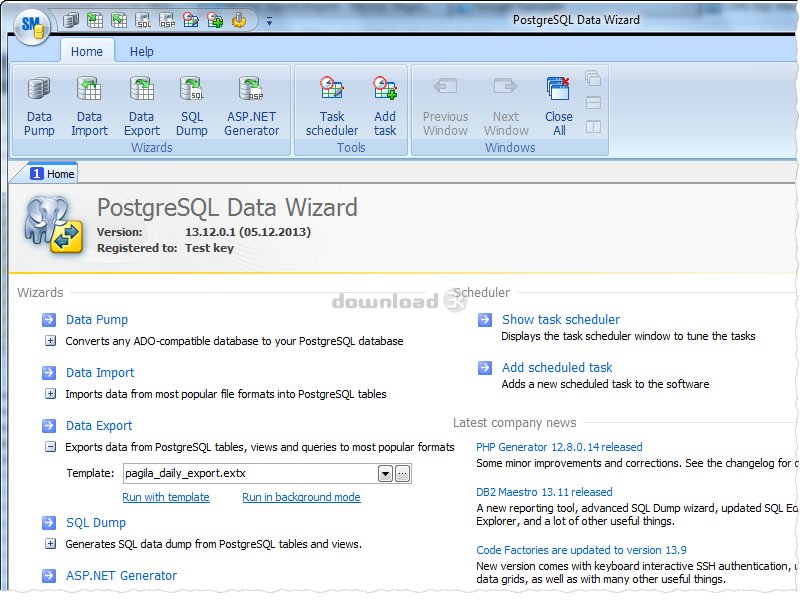Open the Data Pump wizard link

click(96, 320)
